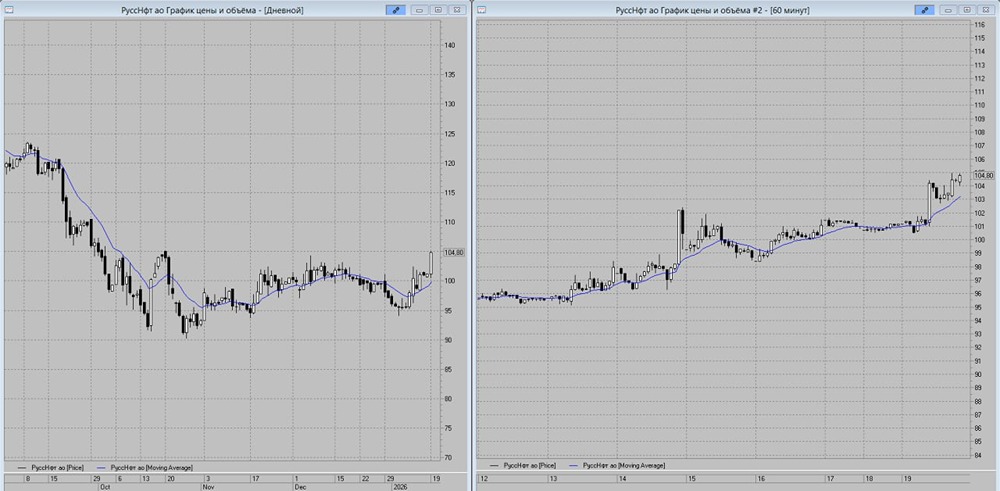Click the 84 level on the hourly price axis
The height and width of the screenshot is (491, 1000).
[x=978, y=455]
